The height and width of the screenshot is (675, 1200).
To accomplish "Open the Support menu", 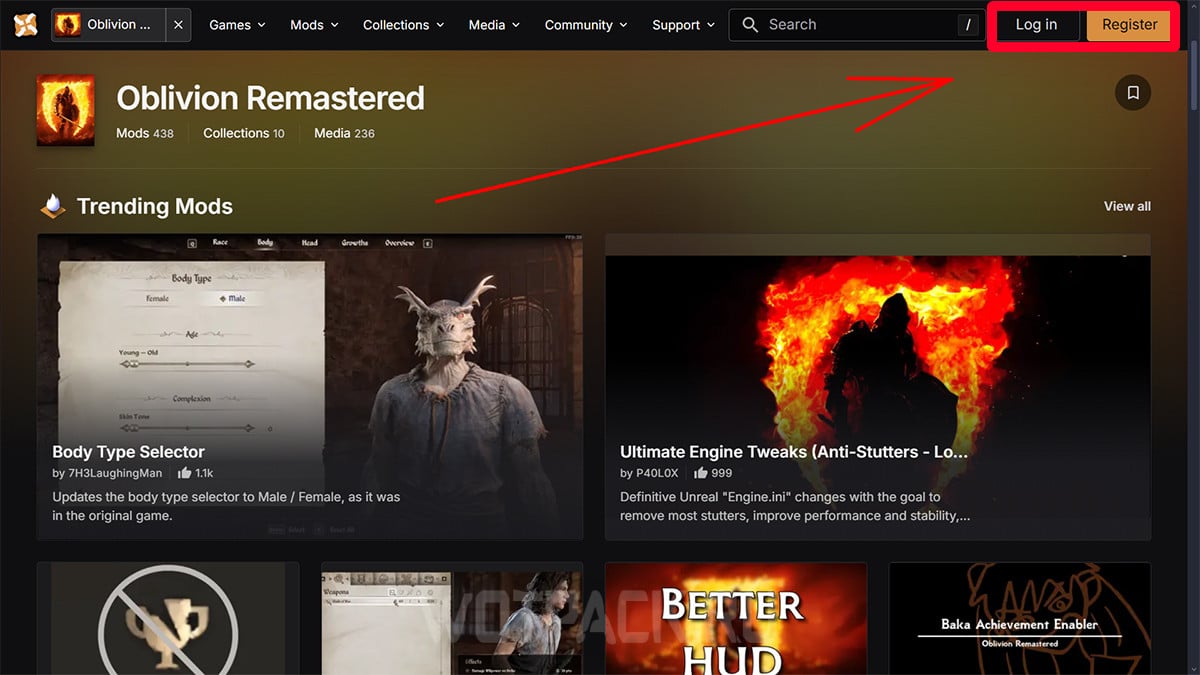I will pyautogui.click(x=684, y=25).
